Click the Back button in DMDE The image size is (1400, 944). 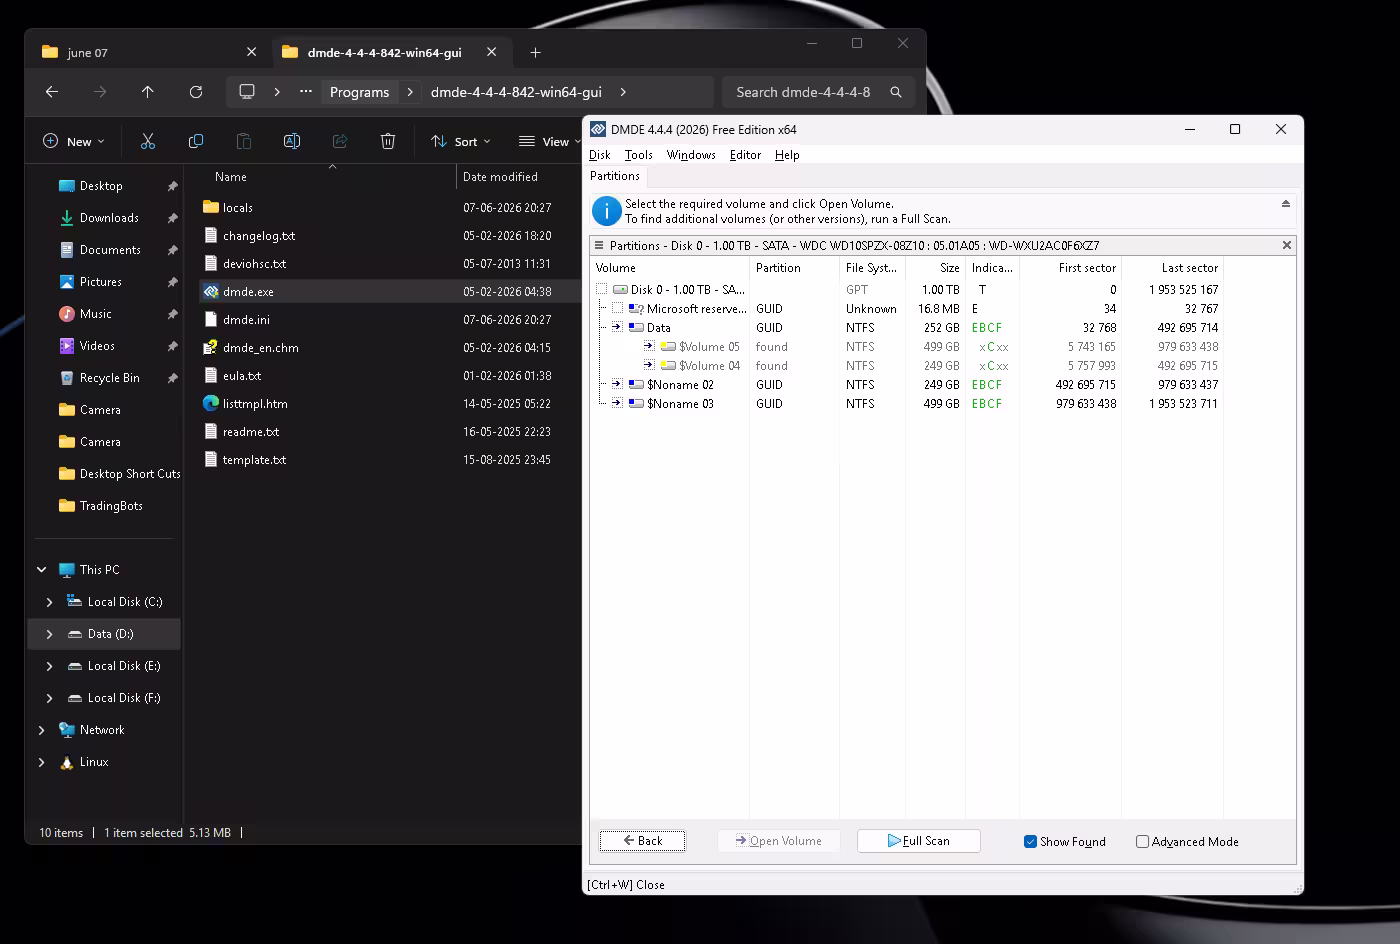click(x=642, y=841)
